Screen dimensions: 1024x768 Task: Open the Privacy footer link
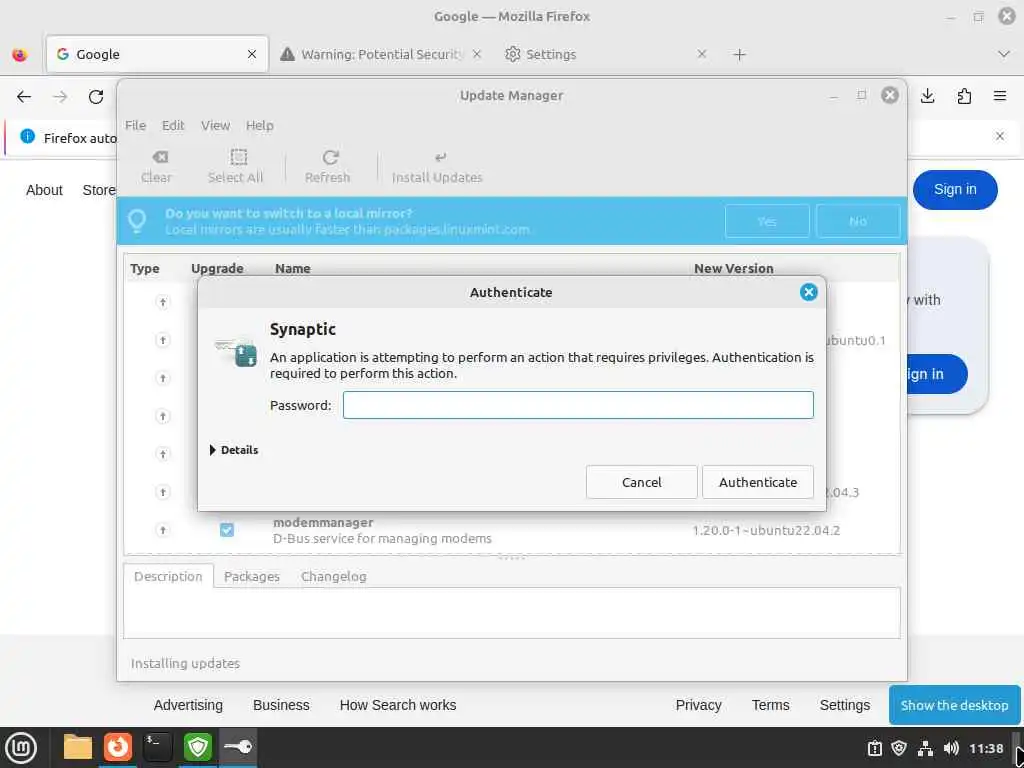[x=698, y=705]
